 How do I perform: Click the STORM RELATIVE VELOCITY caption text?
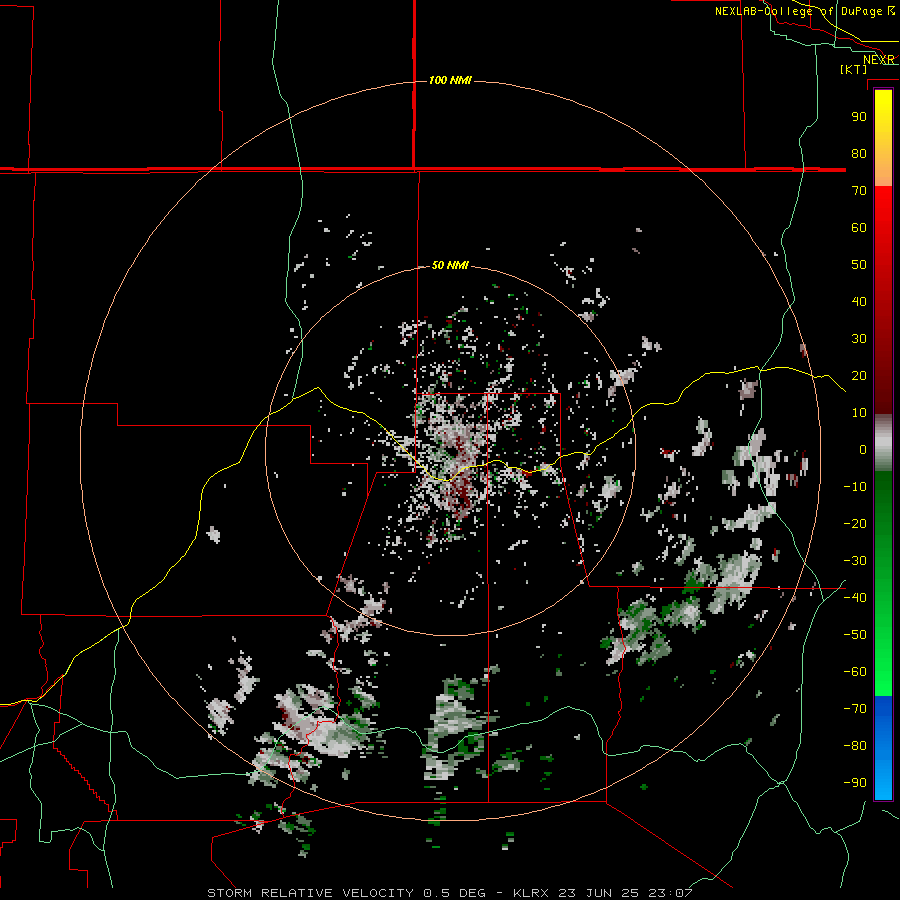310,893
